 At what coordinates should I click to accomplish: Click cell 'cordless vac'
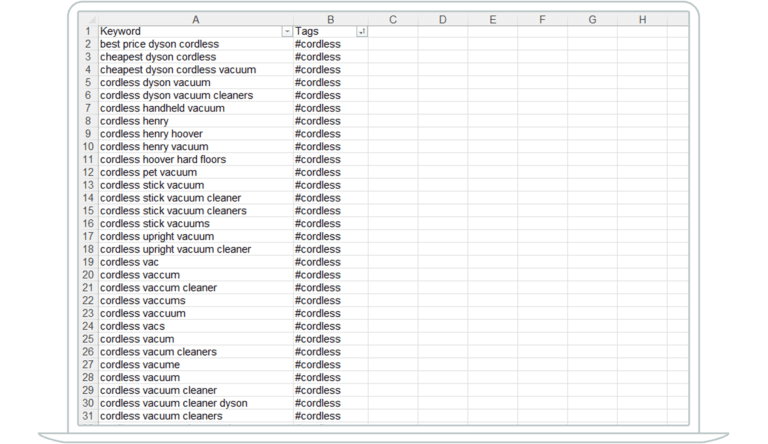195,262
